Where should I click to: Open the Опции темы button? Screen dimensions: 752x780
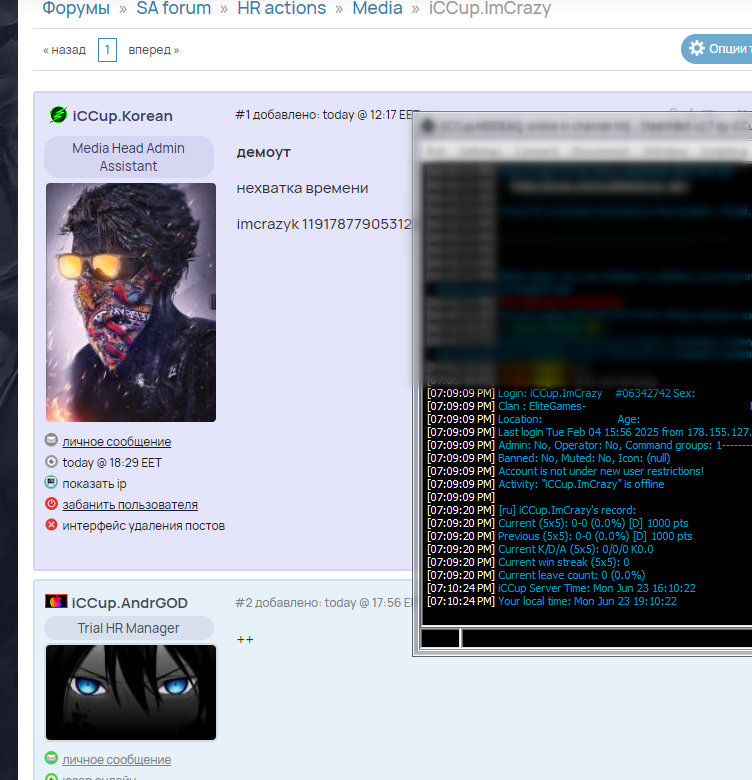717,49
